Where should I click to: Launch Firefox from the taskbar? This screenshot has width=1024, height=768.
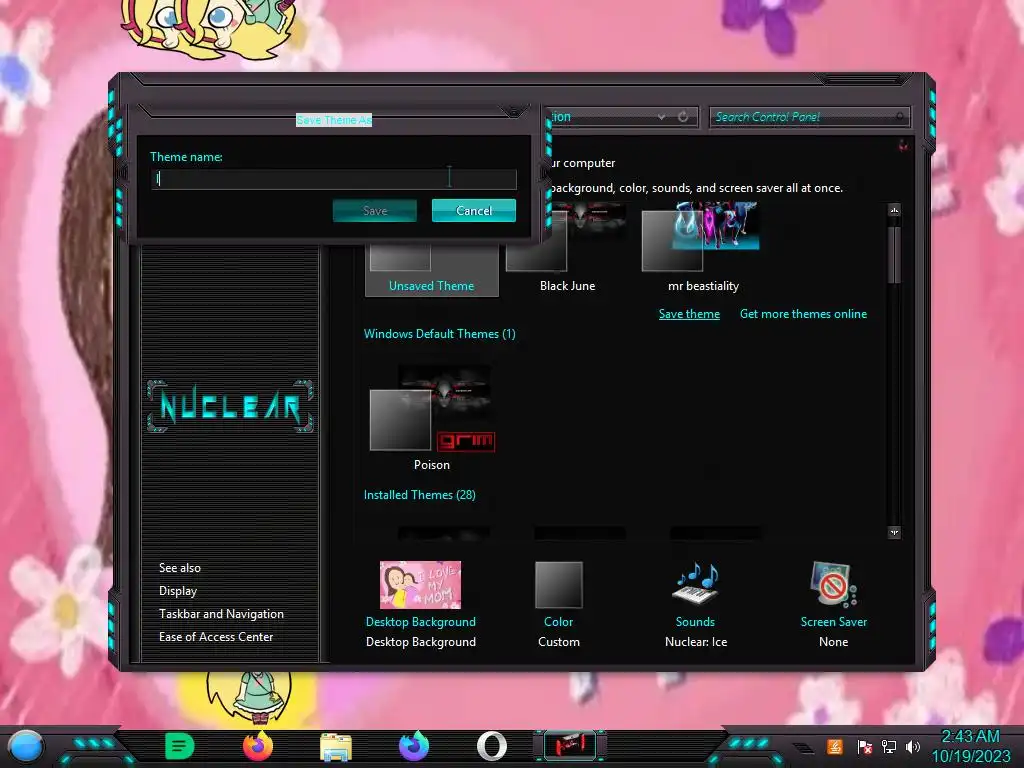pos(258,746)
